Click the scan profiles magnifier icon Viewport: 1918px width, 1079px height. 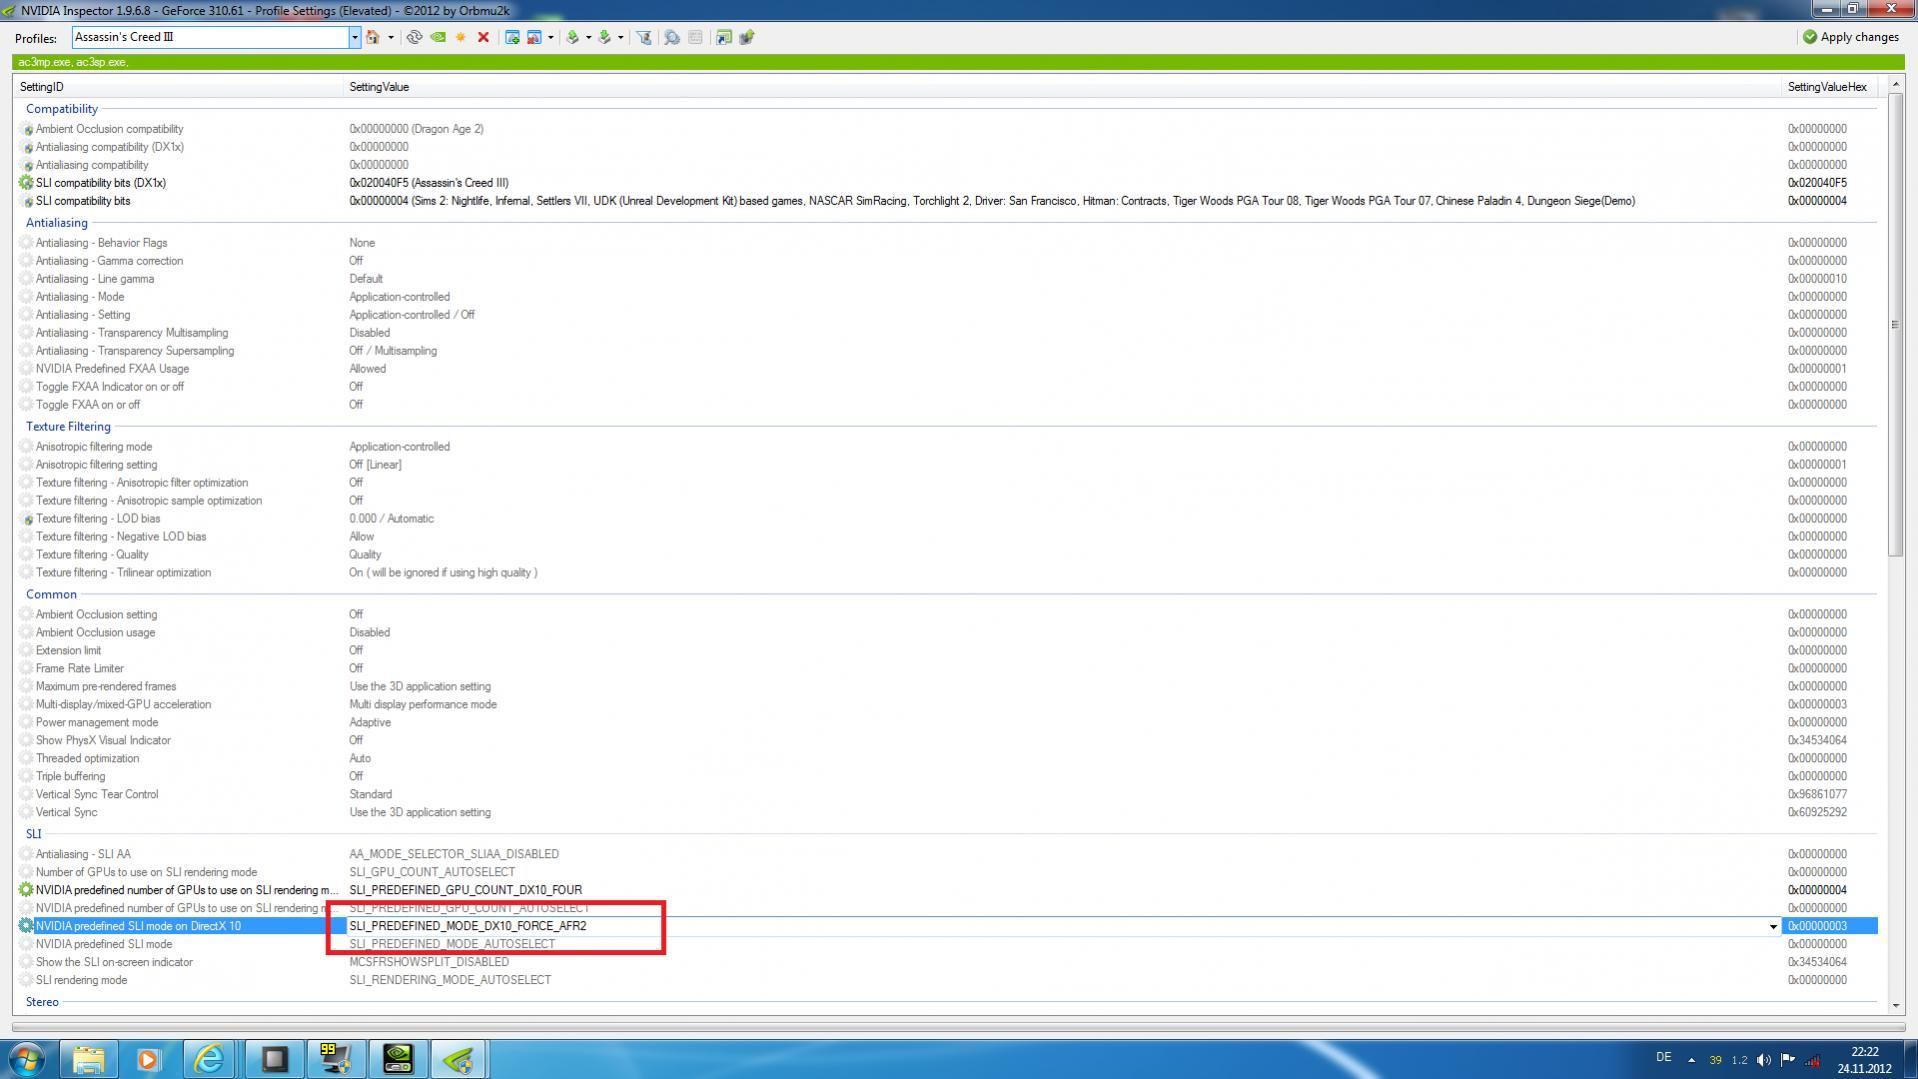[672, 37]
